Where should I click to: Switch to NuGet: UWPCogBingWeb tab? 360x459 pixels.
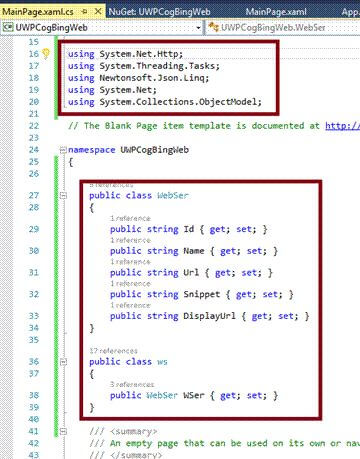[x=159, y=12]
